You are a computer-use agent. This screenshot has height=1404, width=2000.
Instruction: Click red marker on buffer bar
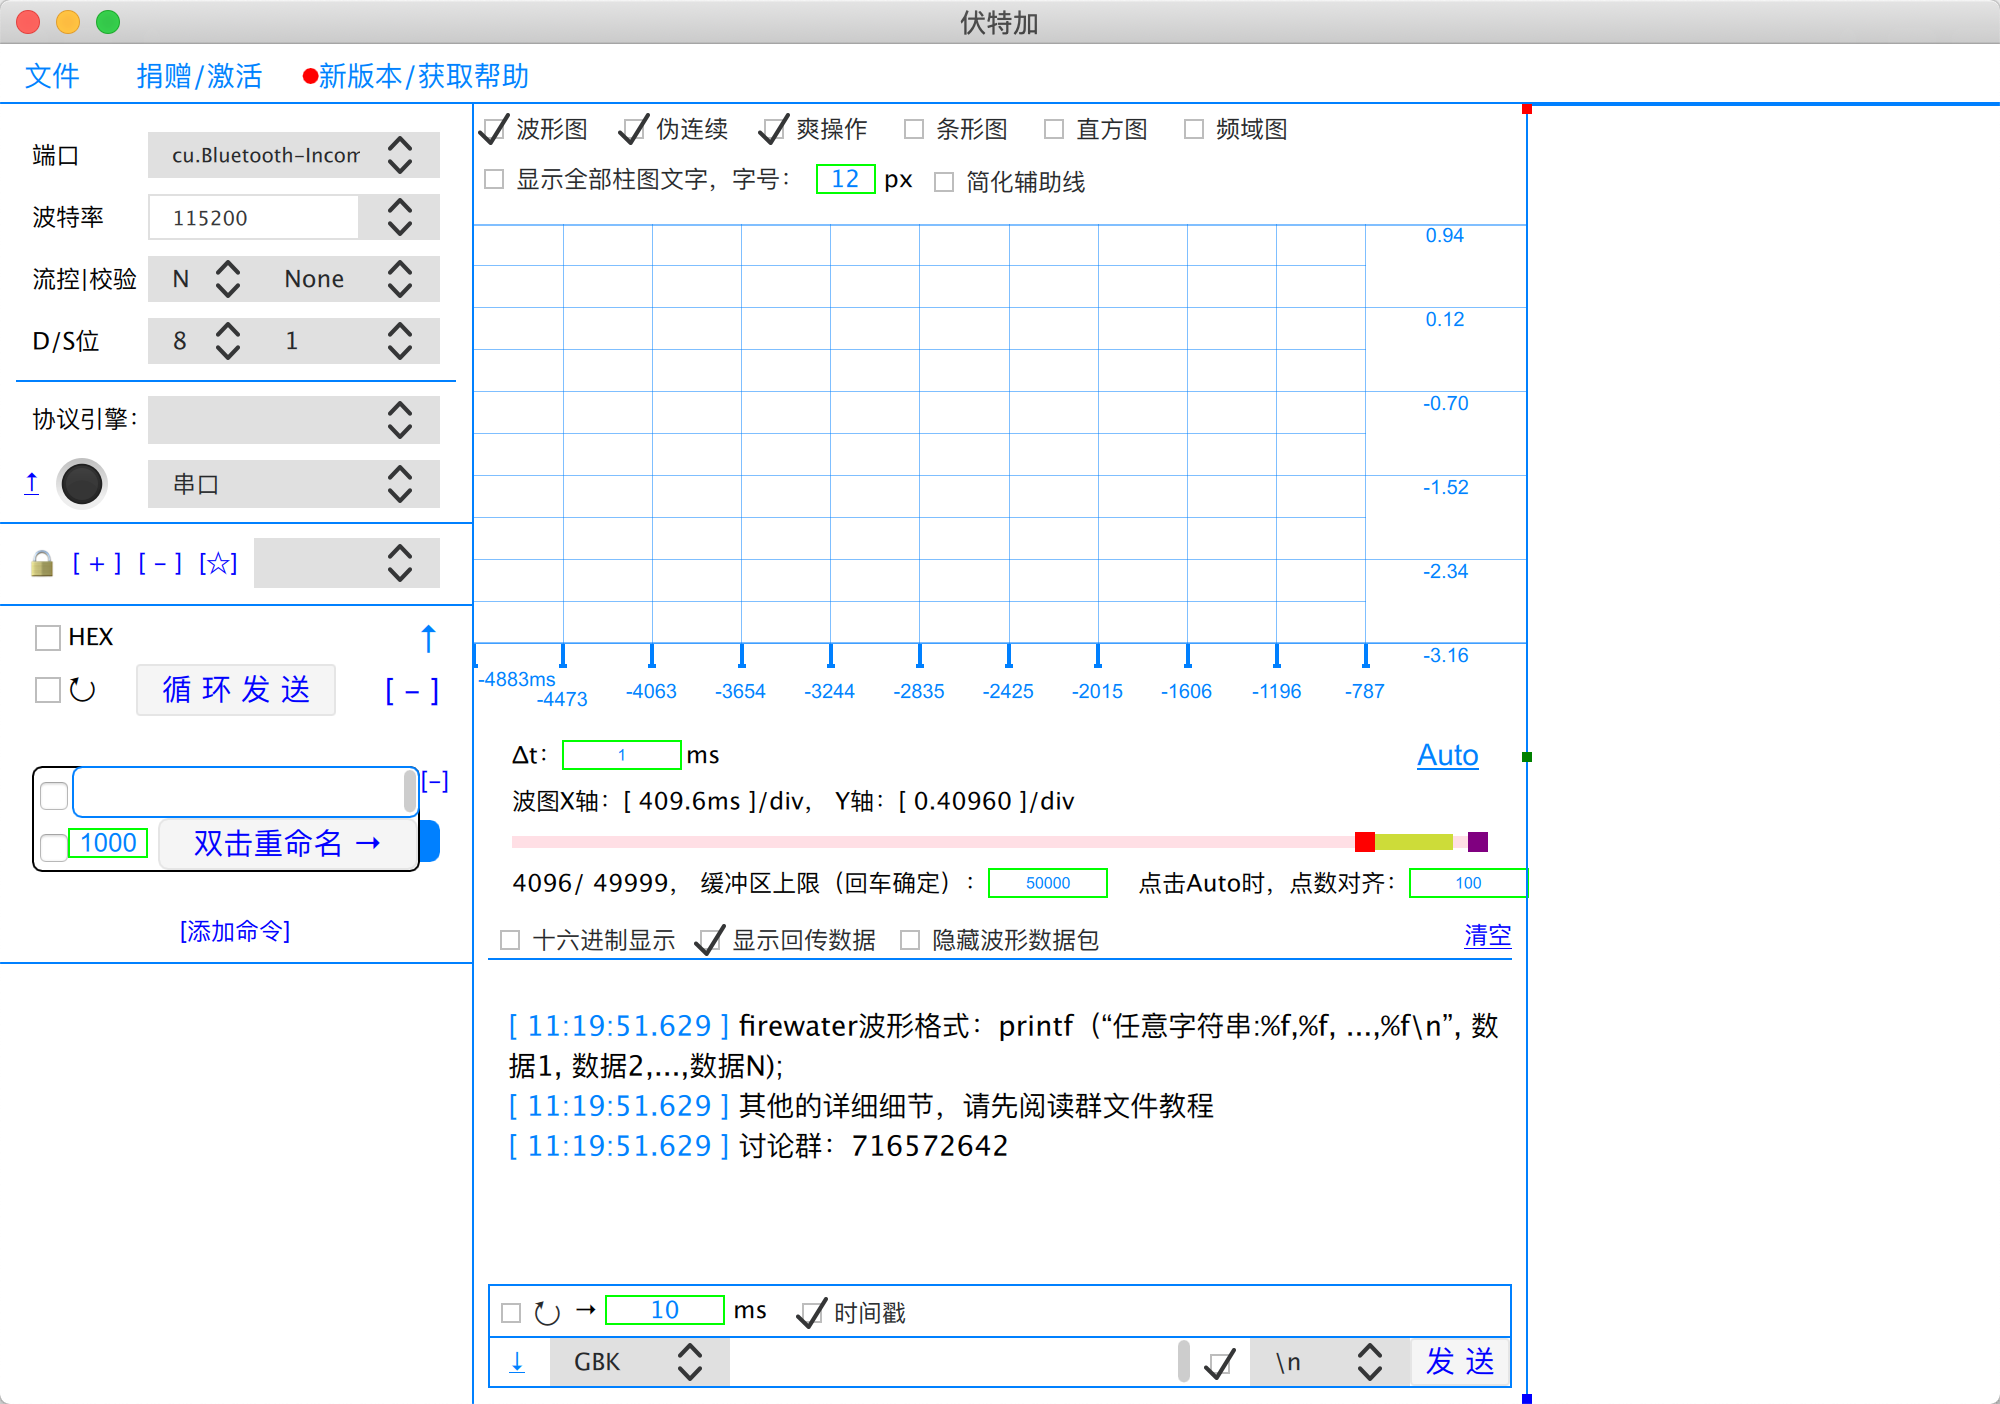point(1365,842)
